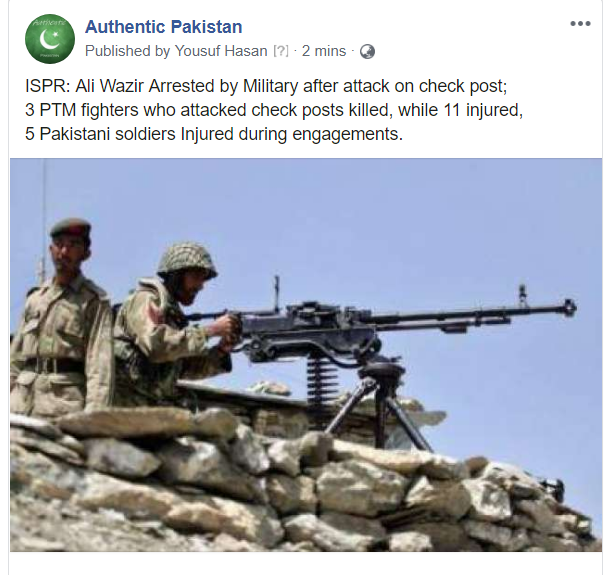Viewport: 610px width, 575px height.
Task: Click the stone wall in the photo
Action: [303, 490]
